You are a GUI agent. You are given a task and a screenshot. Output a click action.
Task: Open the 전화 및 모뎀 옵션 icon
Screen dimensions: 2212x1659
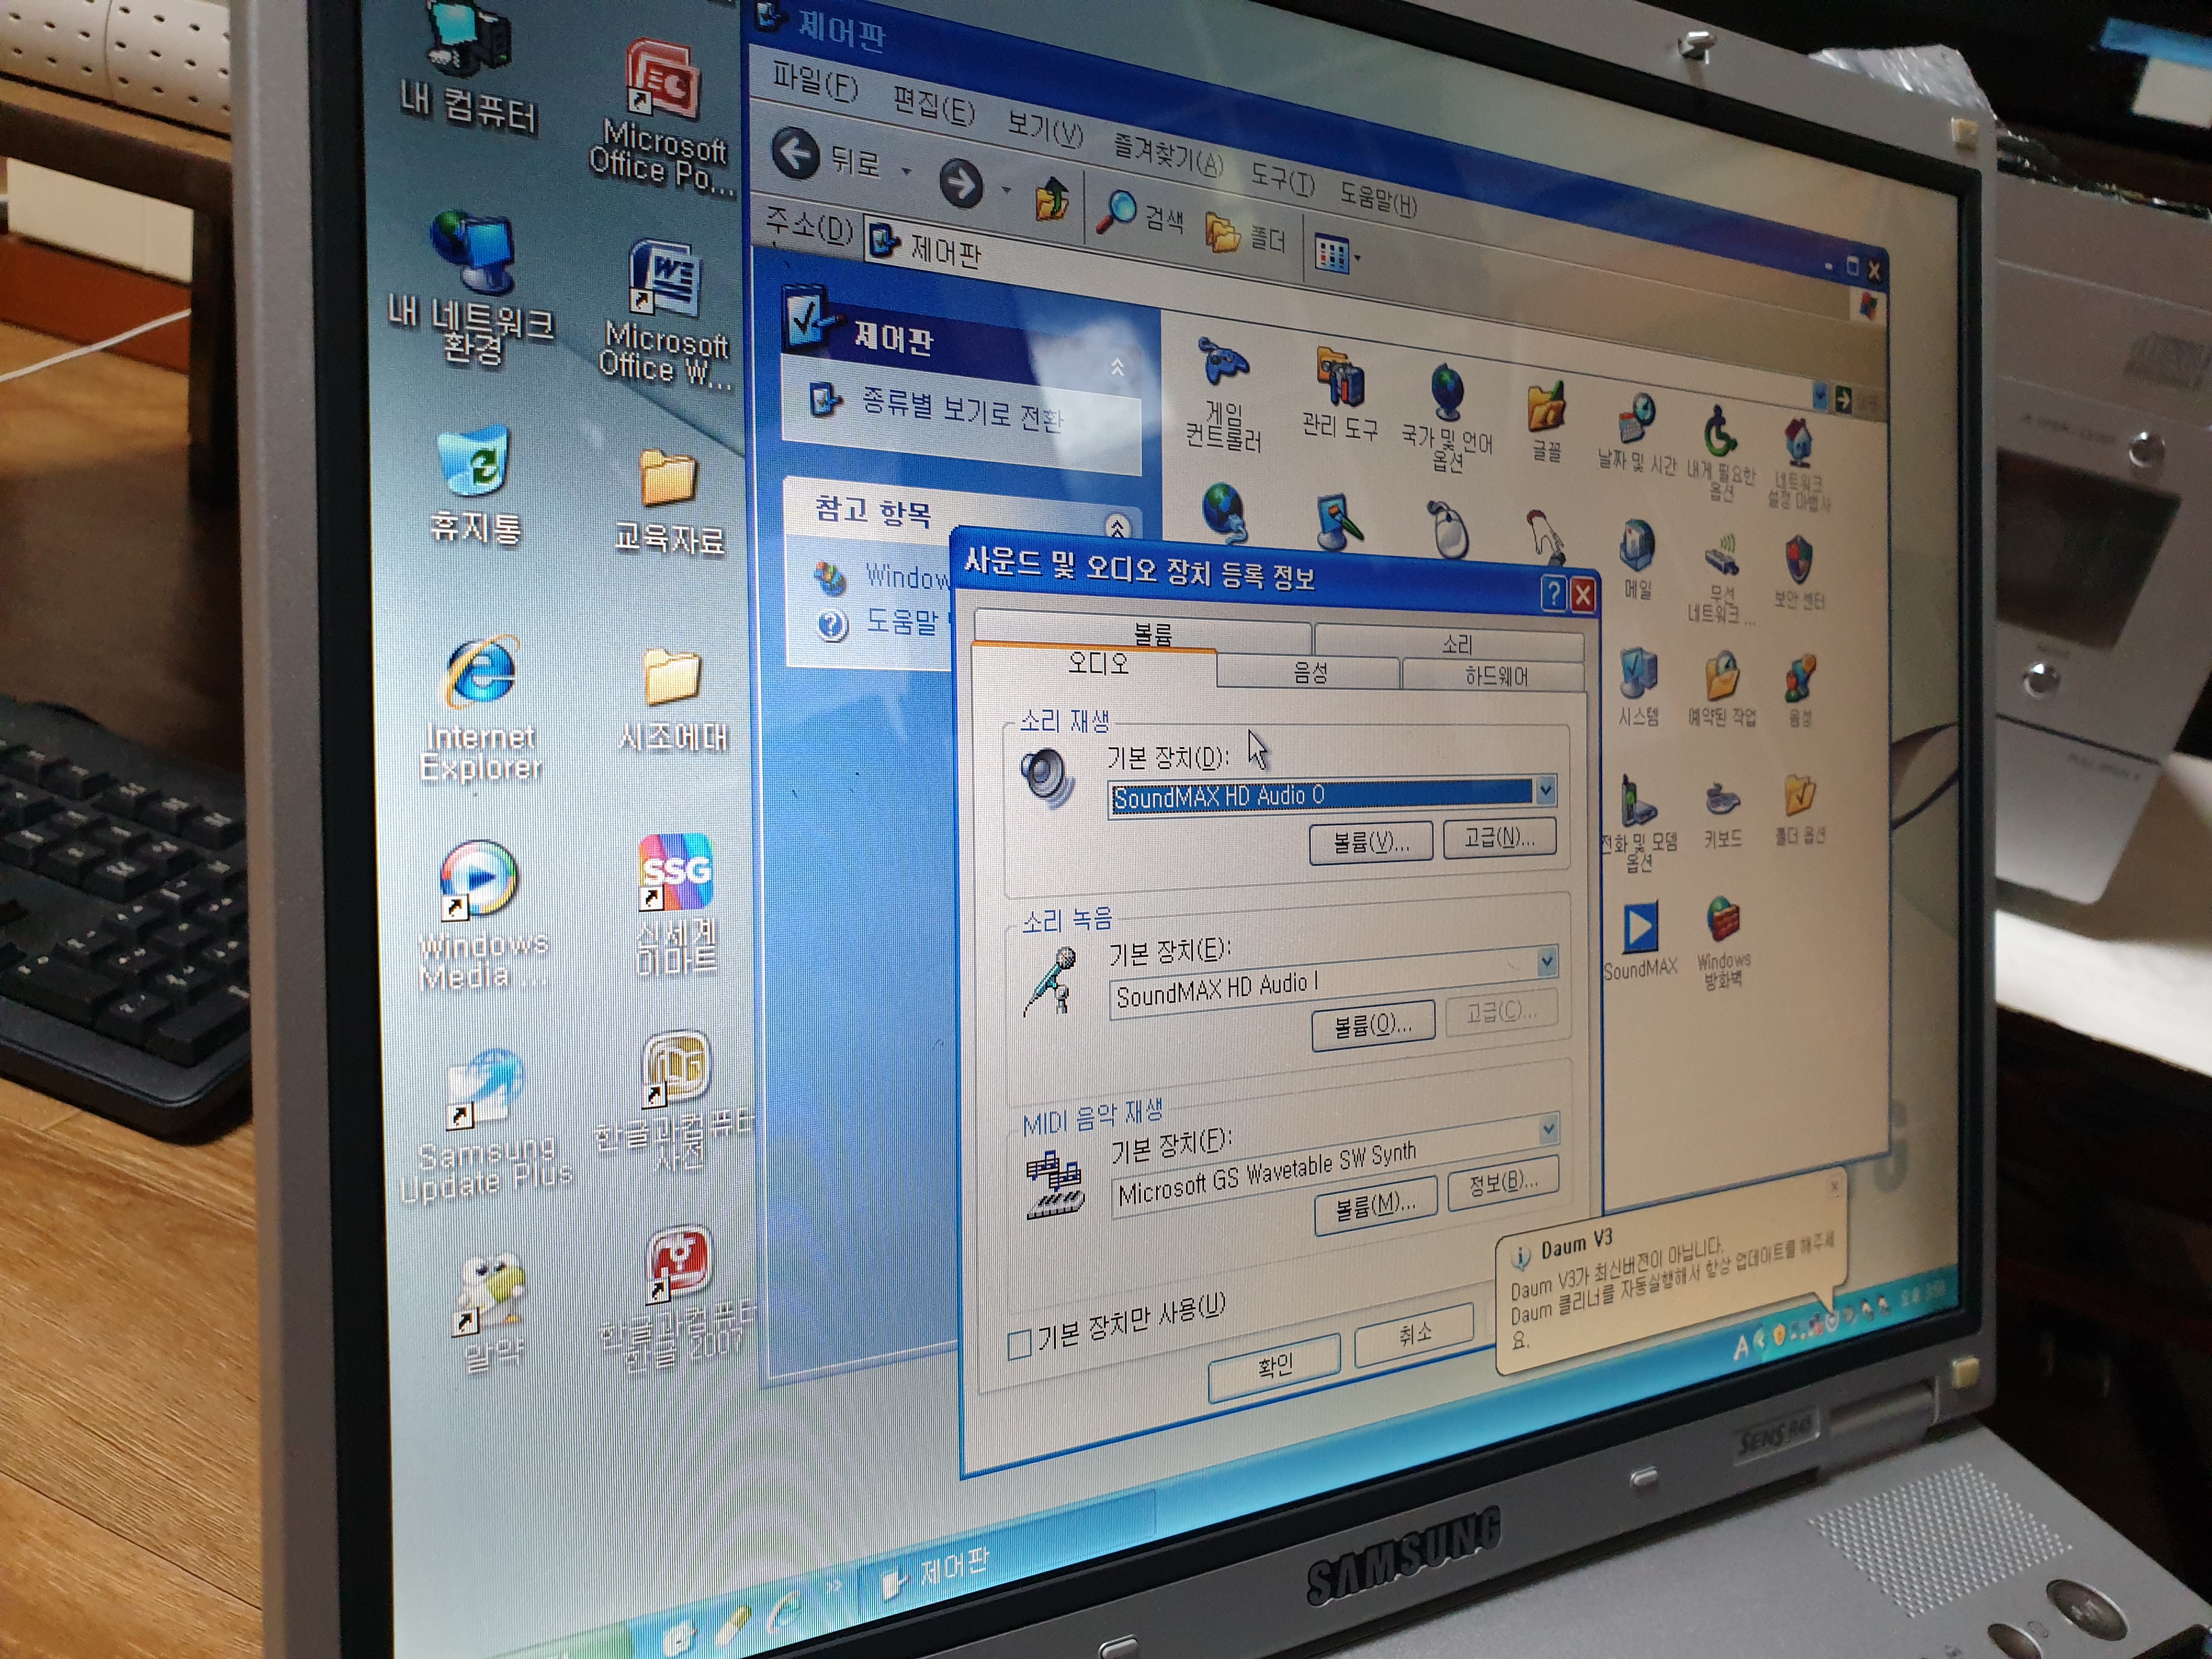1637,824
